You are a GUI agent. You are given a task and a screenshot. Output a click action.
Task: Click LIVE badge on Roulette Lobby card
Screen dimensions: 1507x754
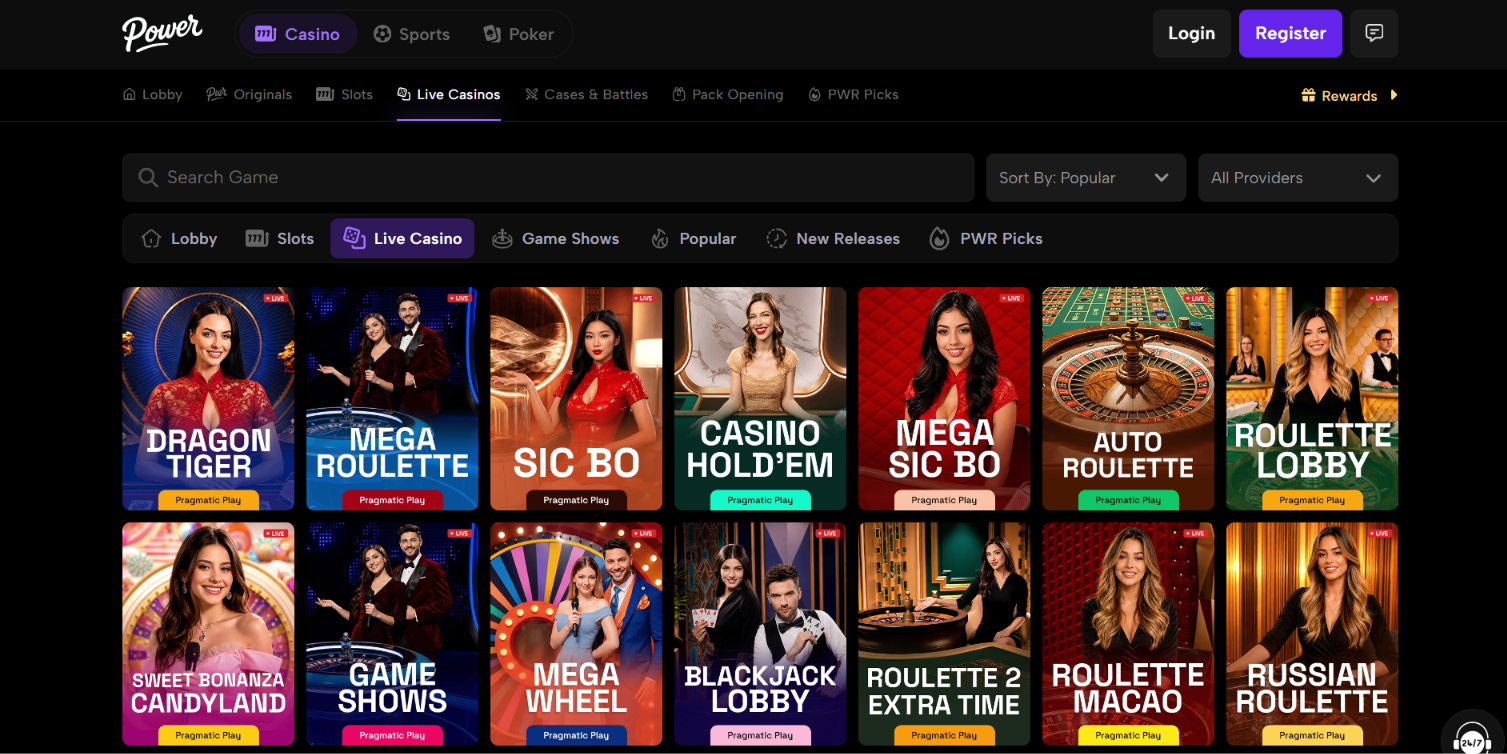[x=1379, y=298]
